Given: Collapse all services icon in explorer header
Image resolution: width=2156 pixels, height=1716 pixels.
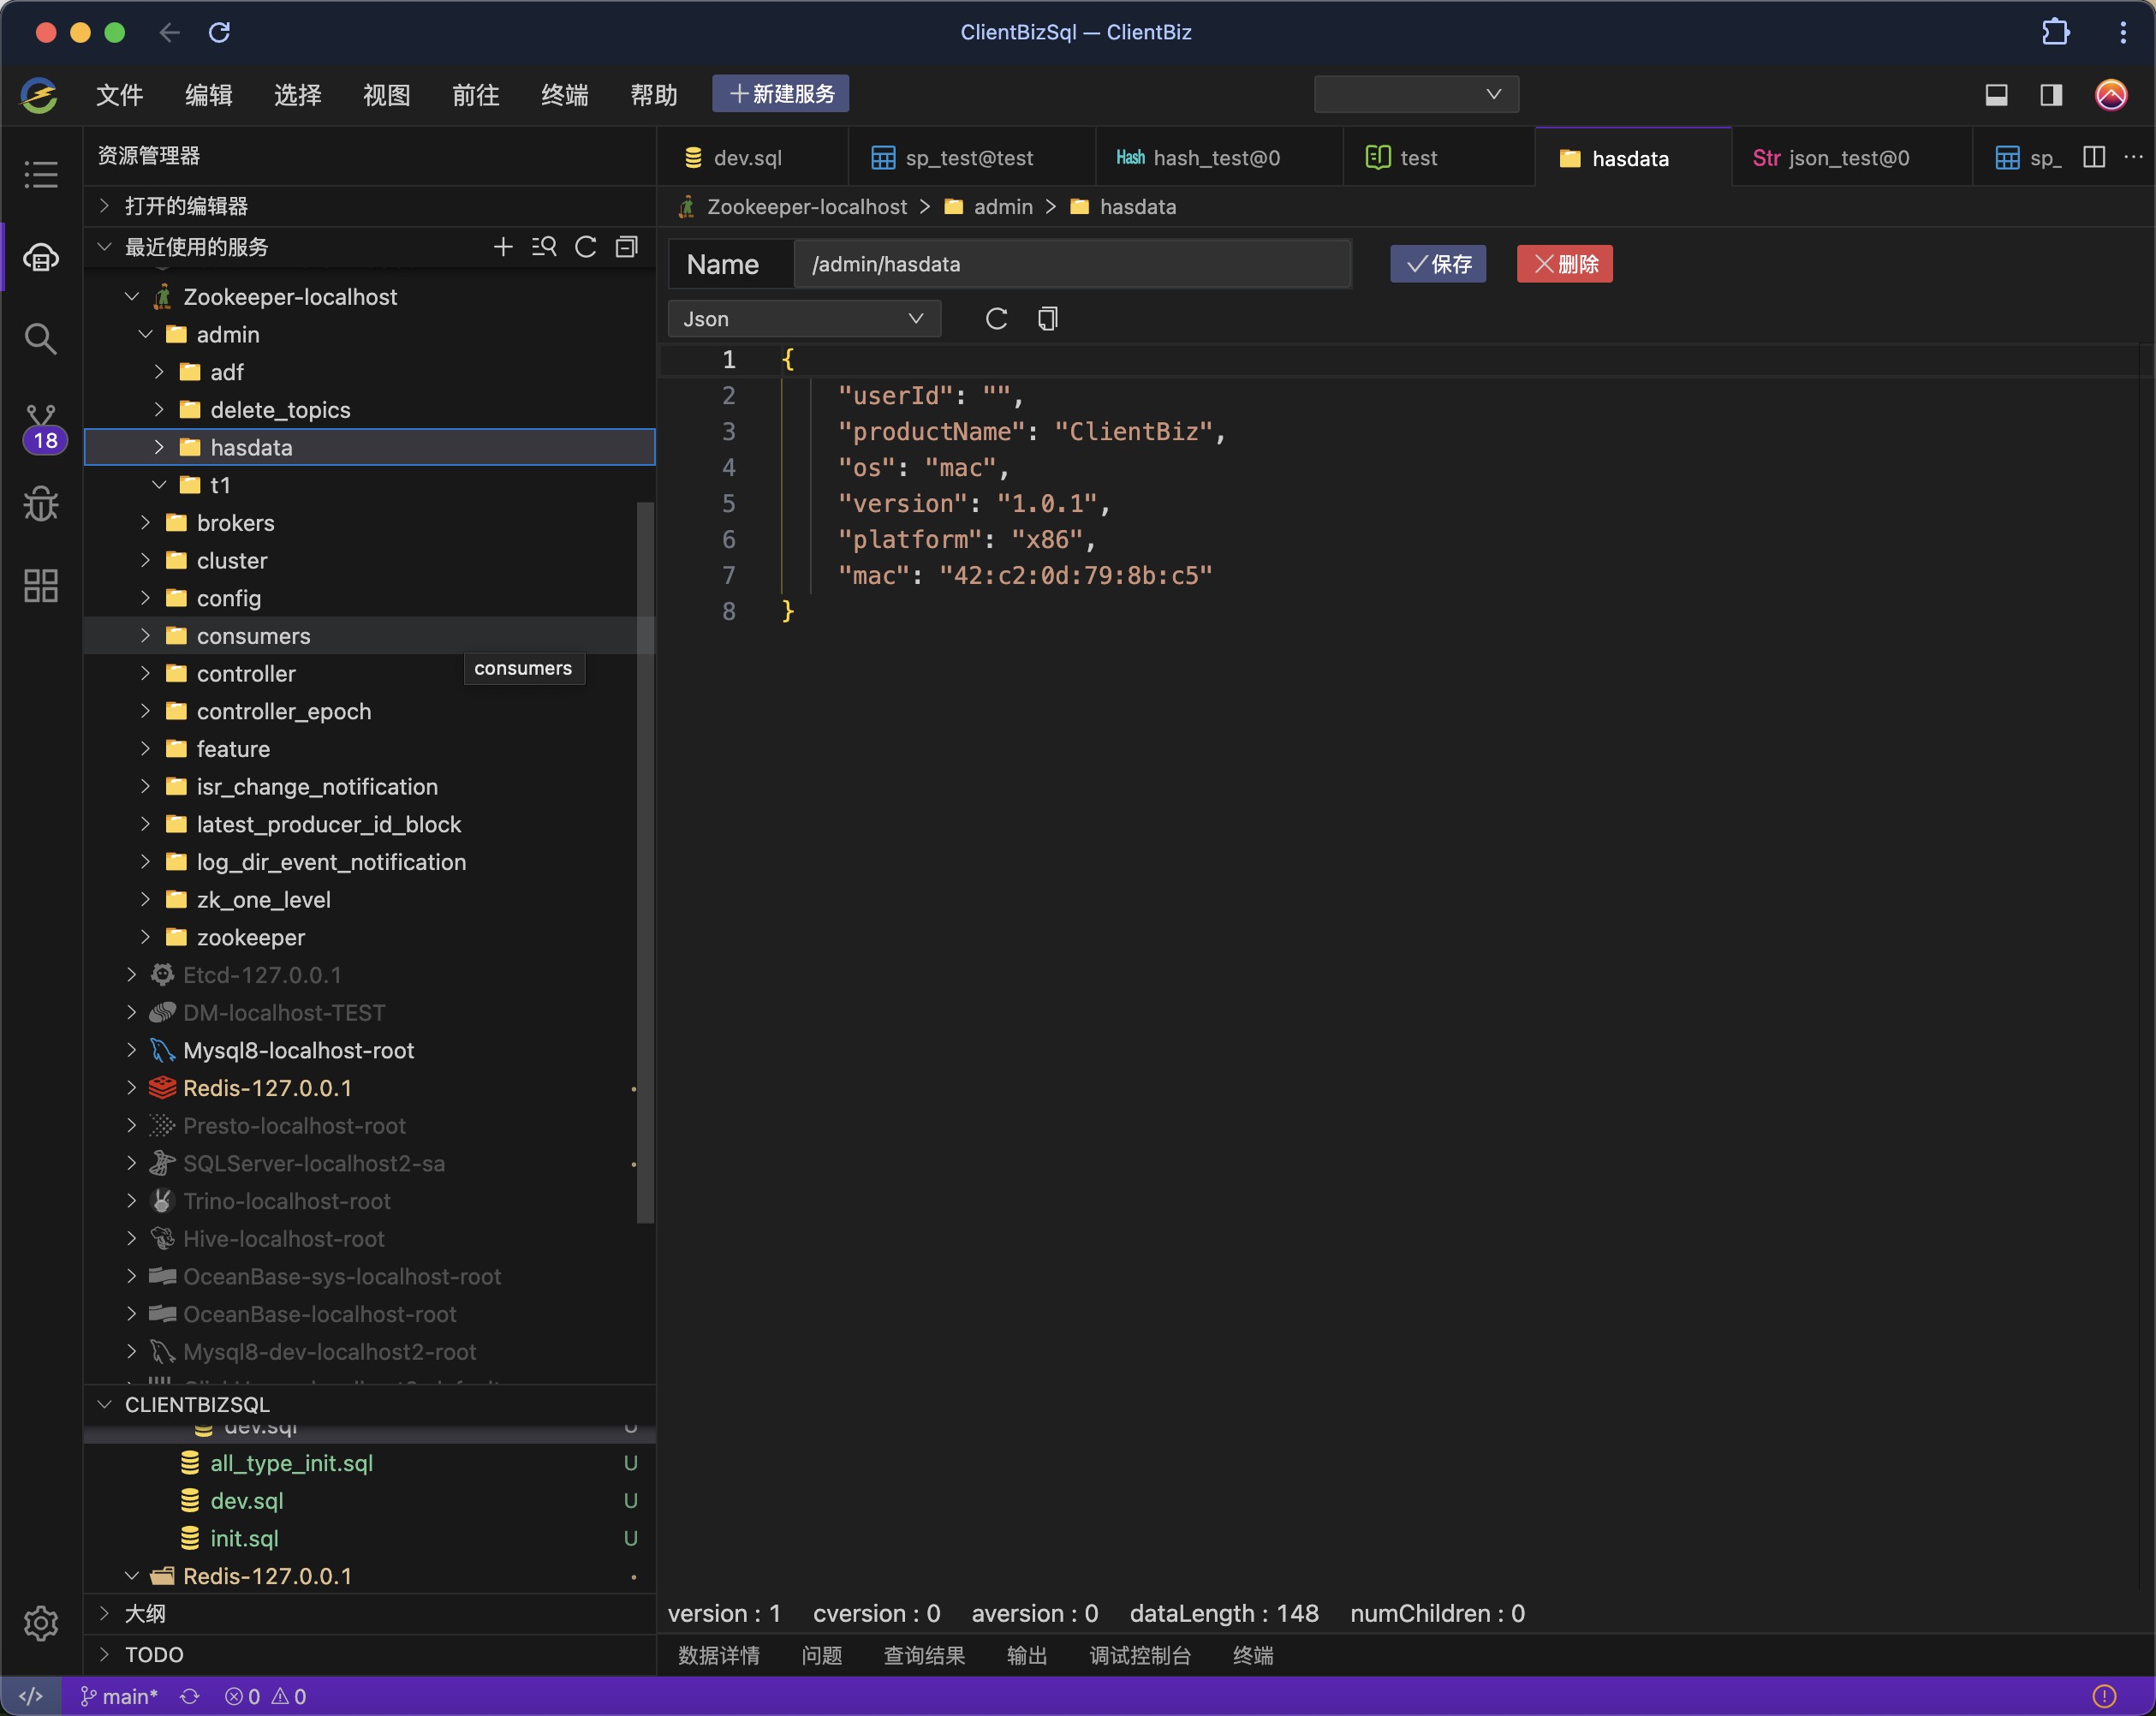Looking at the screenshot, I should tap(627, 247).
